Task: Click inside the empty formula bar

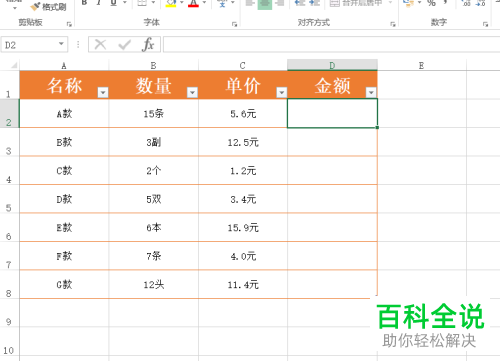Action: [332, 45]
